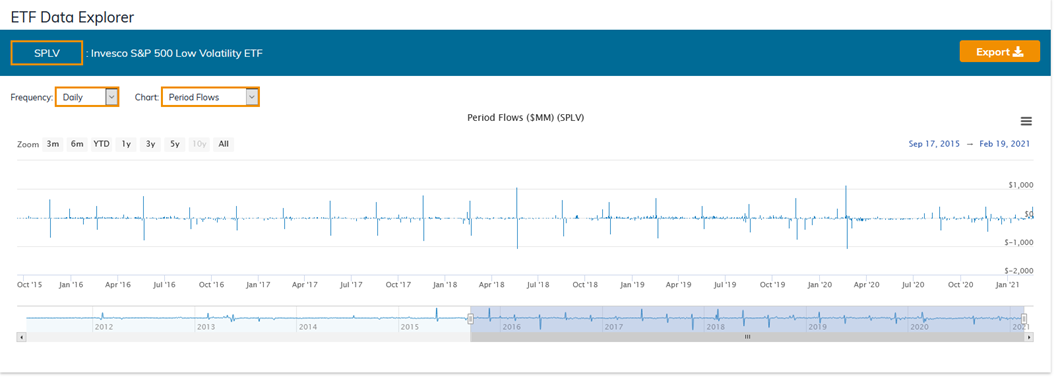Screen dimensions: 1058x379
Task: Click the Jul '18 x-axis label
Action: 539,285
